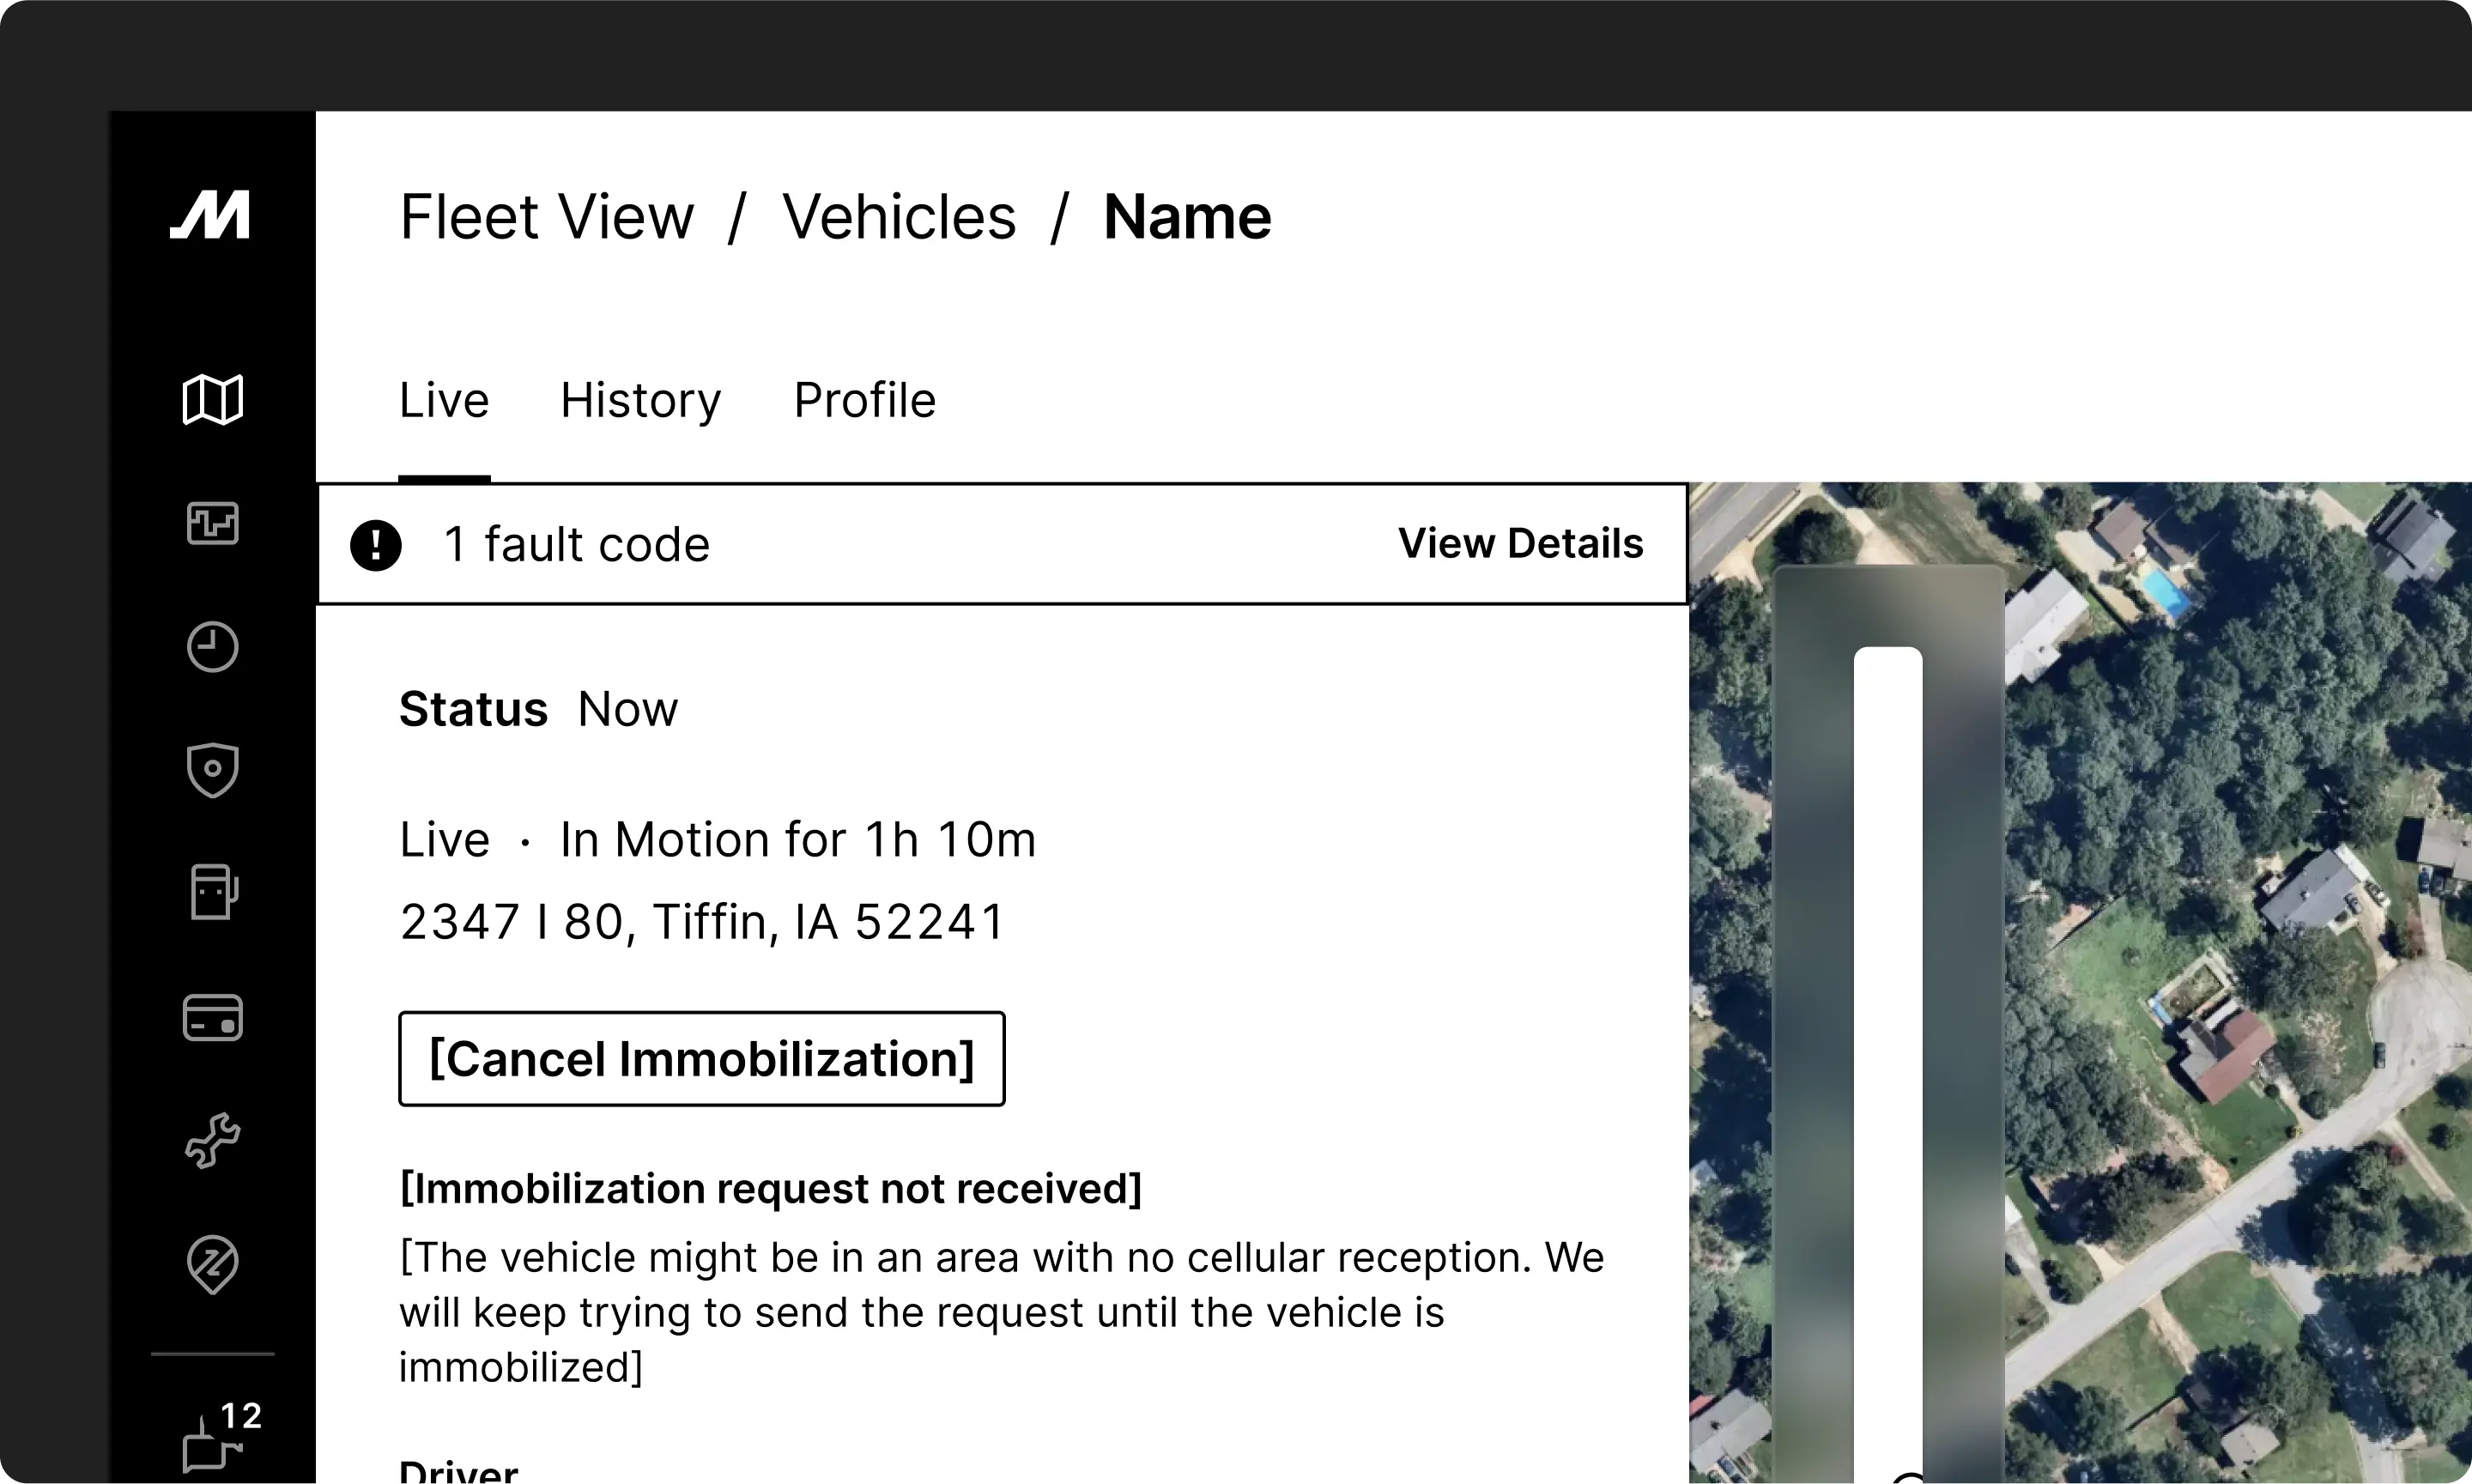Switch to the Profile tab
Viewport: 2472px width, 1484px height.
point(864,401)
